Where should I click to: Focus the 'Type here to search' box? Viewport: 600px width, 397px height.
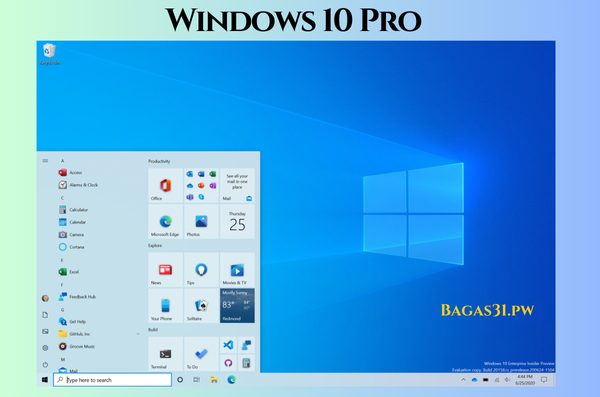112,380
